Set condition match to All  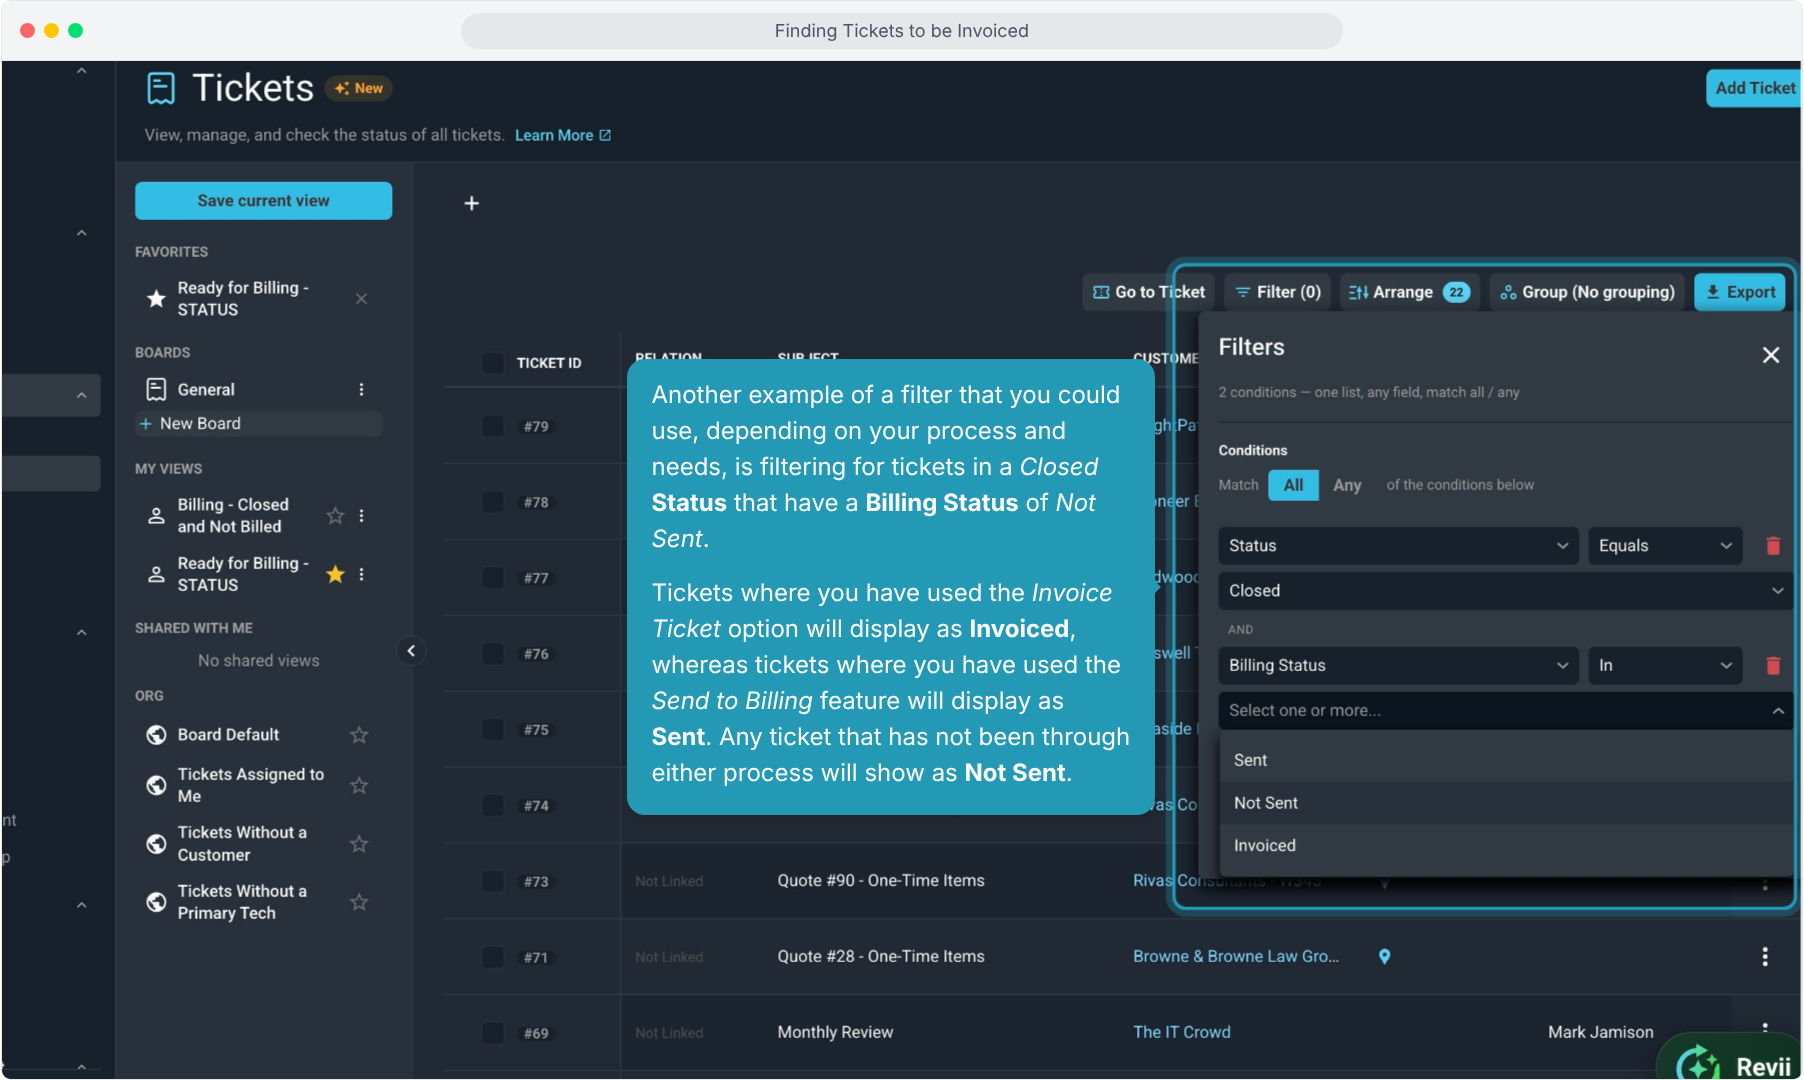coord(1293,485)
